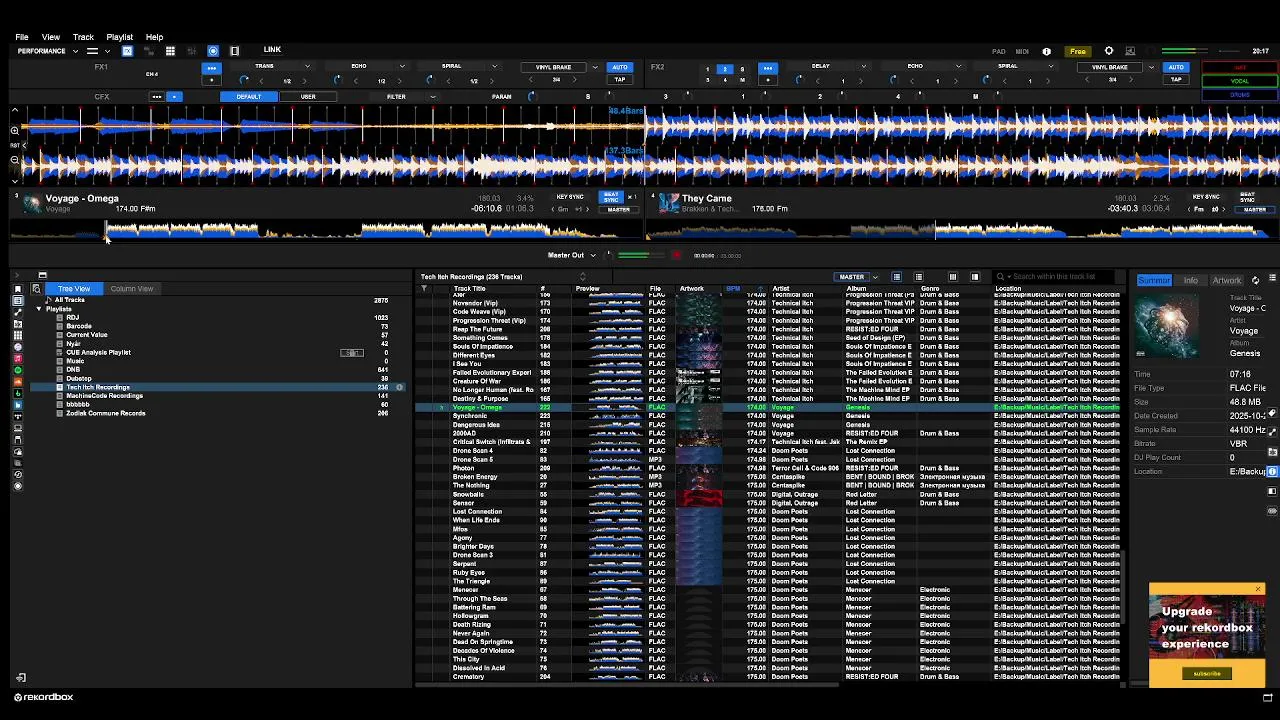Close the upgrade rekordbox ad
Image resolution: width=1280 pixels, height=720 pixels.
click(x=1258, y=589)
